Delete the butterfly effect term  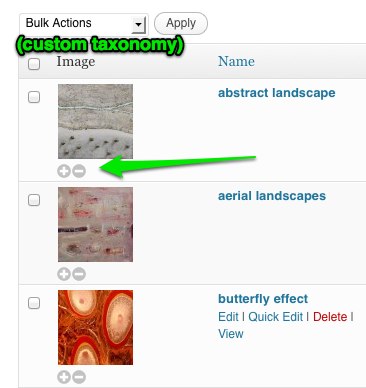tap(330, 317)
